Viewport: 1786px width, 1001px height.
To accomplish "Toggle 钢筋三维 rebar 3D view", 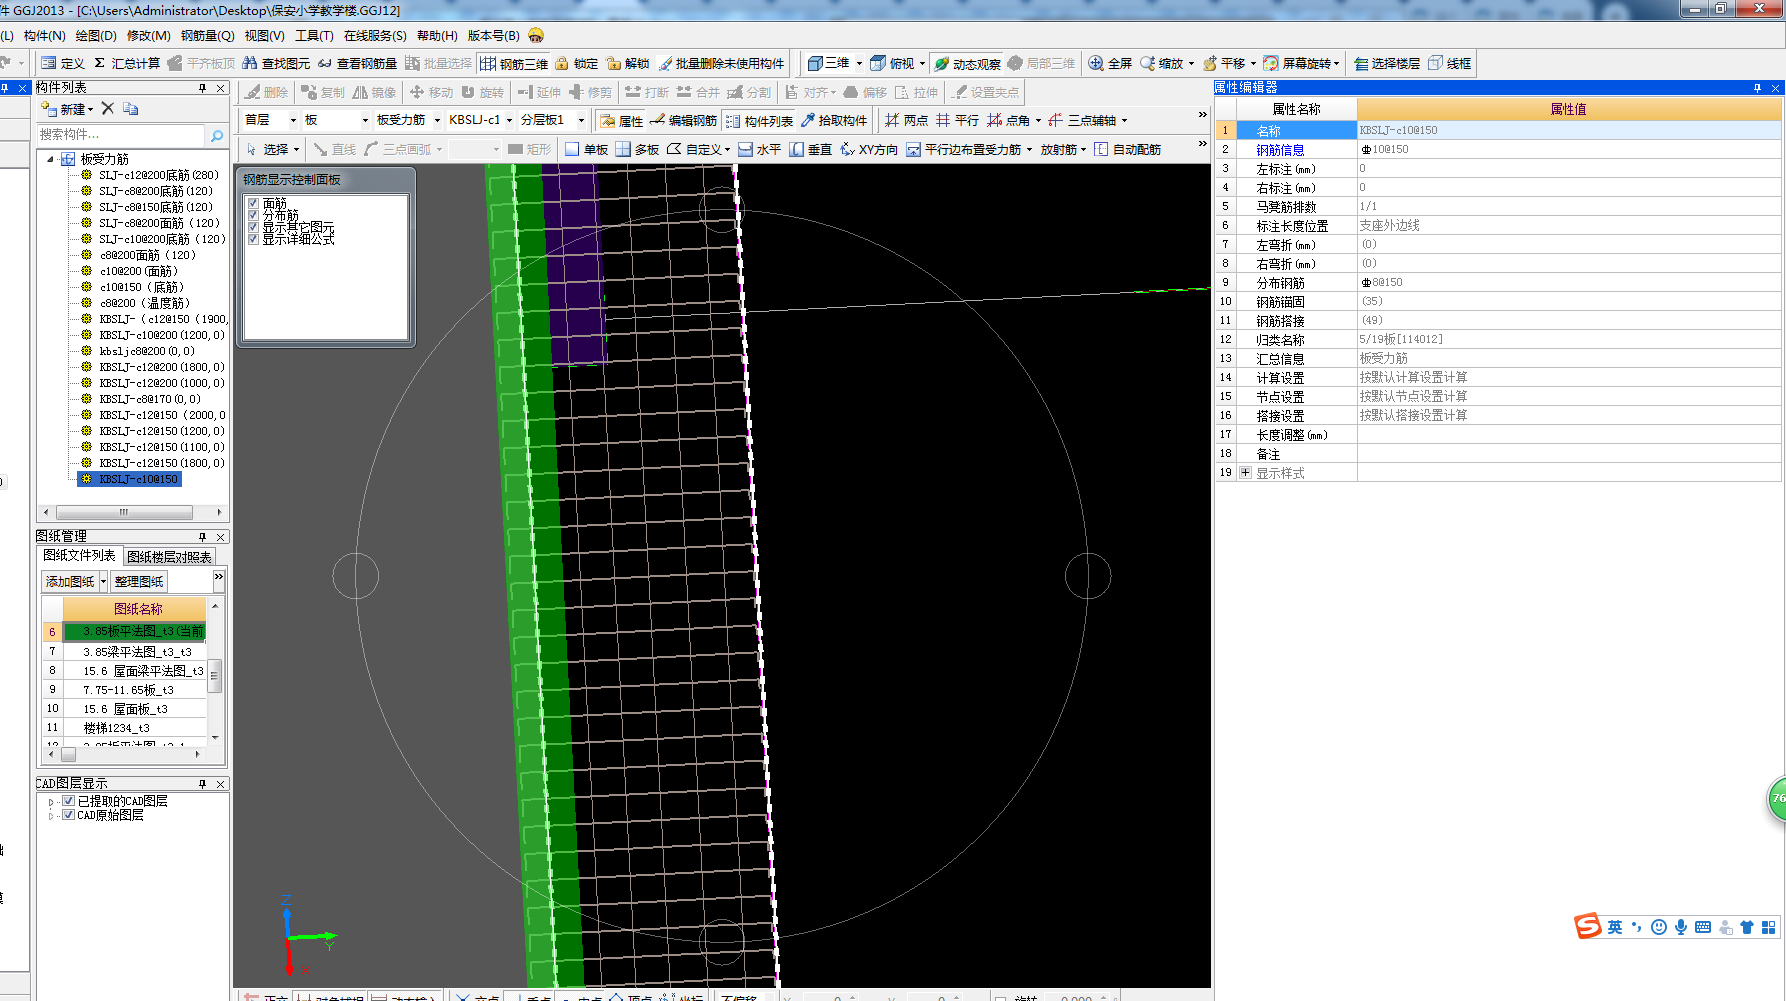I will (514, 63).
